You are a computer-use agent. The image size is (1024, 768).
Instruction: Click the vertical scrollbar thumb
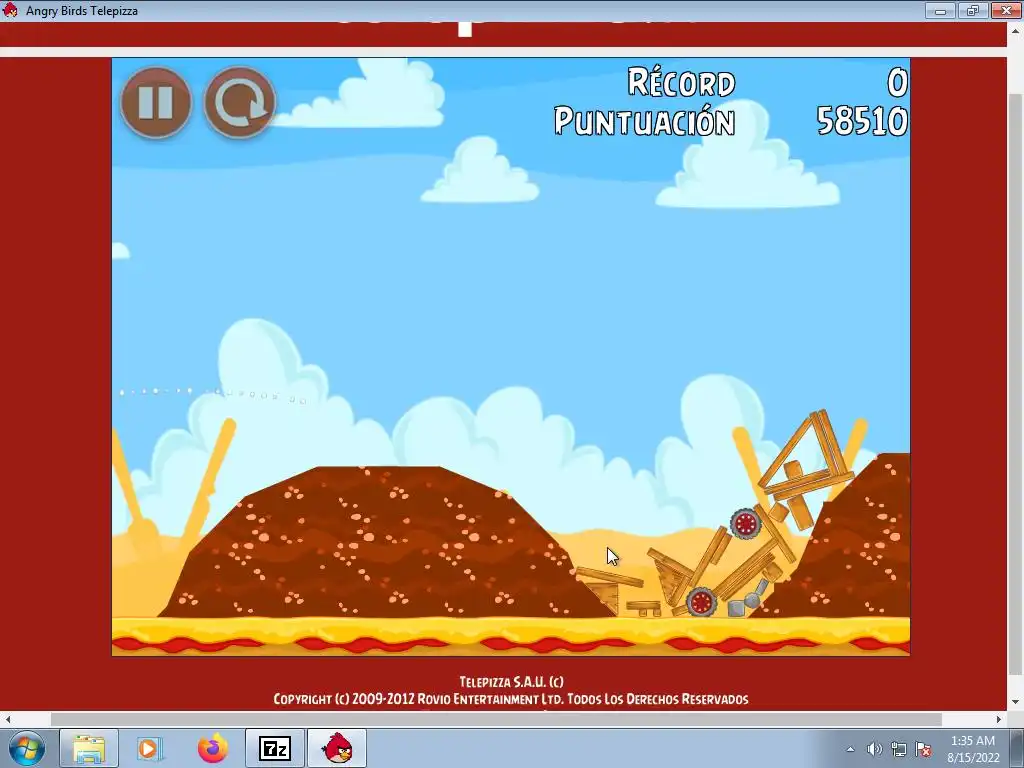point(1016,385)
